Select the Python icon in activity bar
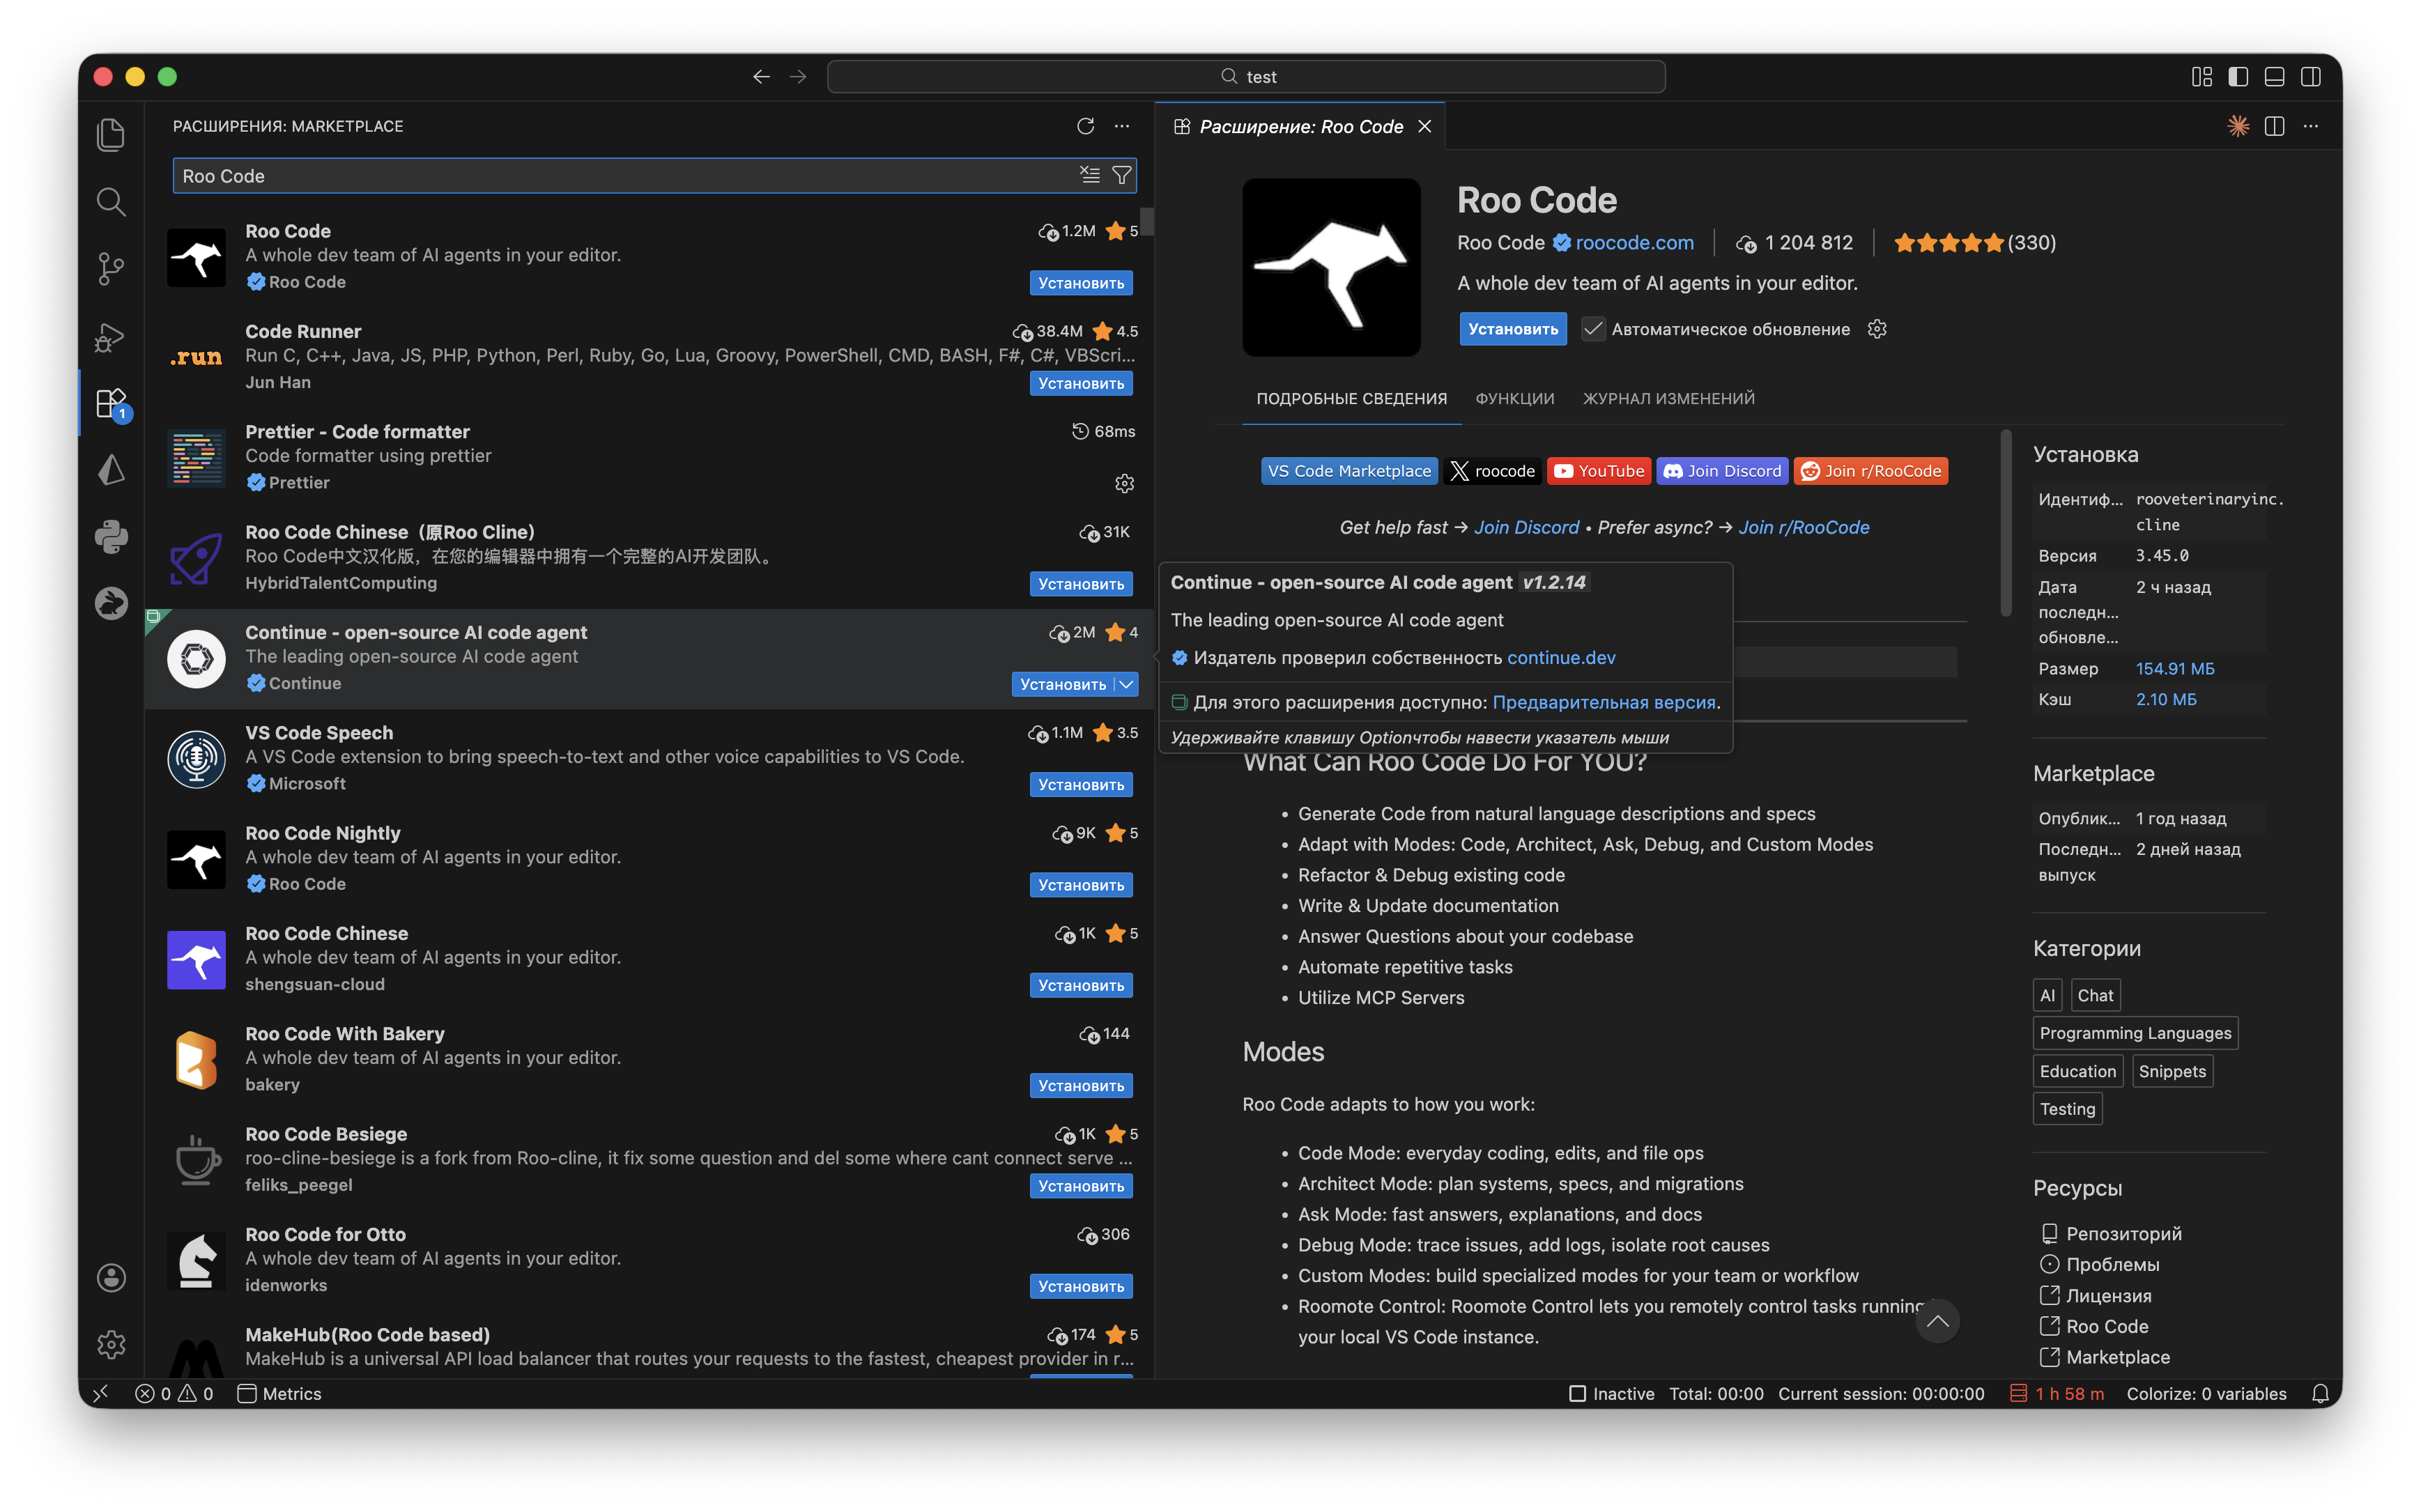This screenshot has width=2421, height=1512. (111, 536)
